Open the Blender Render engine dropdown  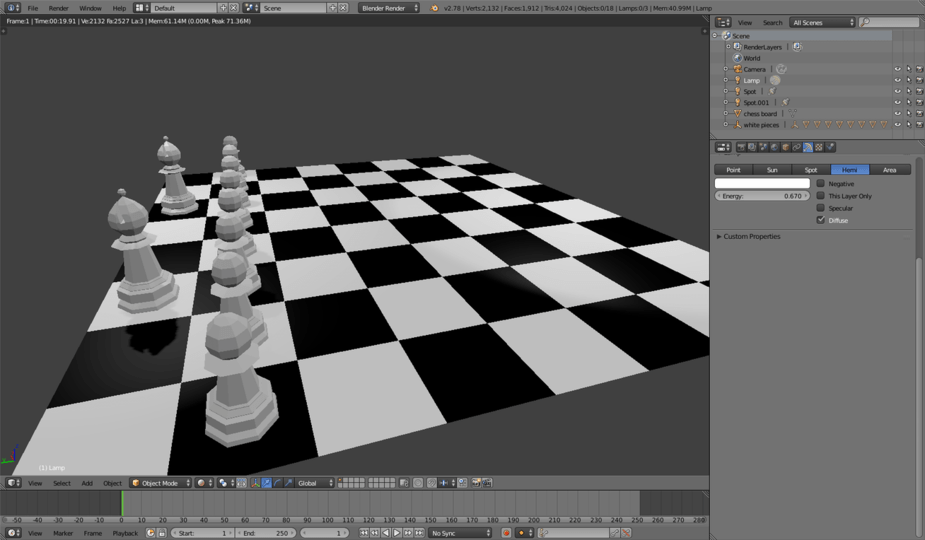pos(389,8)
